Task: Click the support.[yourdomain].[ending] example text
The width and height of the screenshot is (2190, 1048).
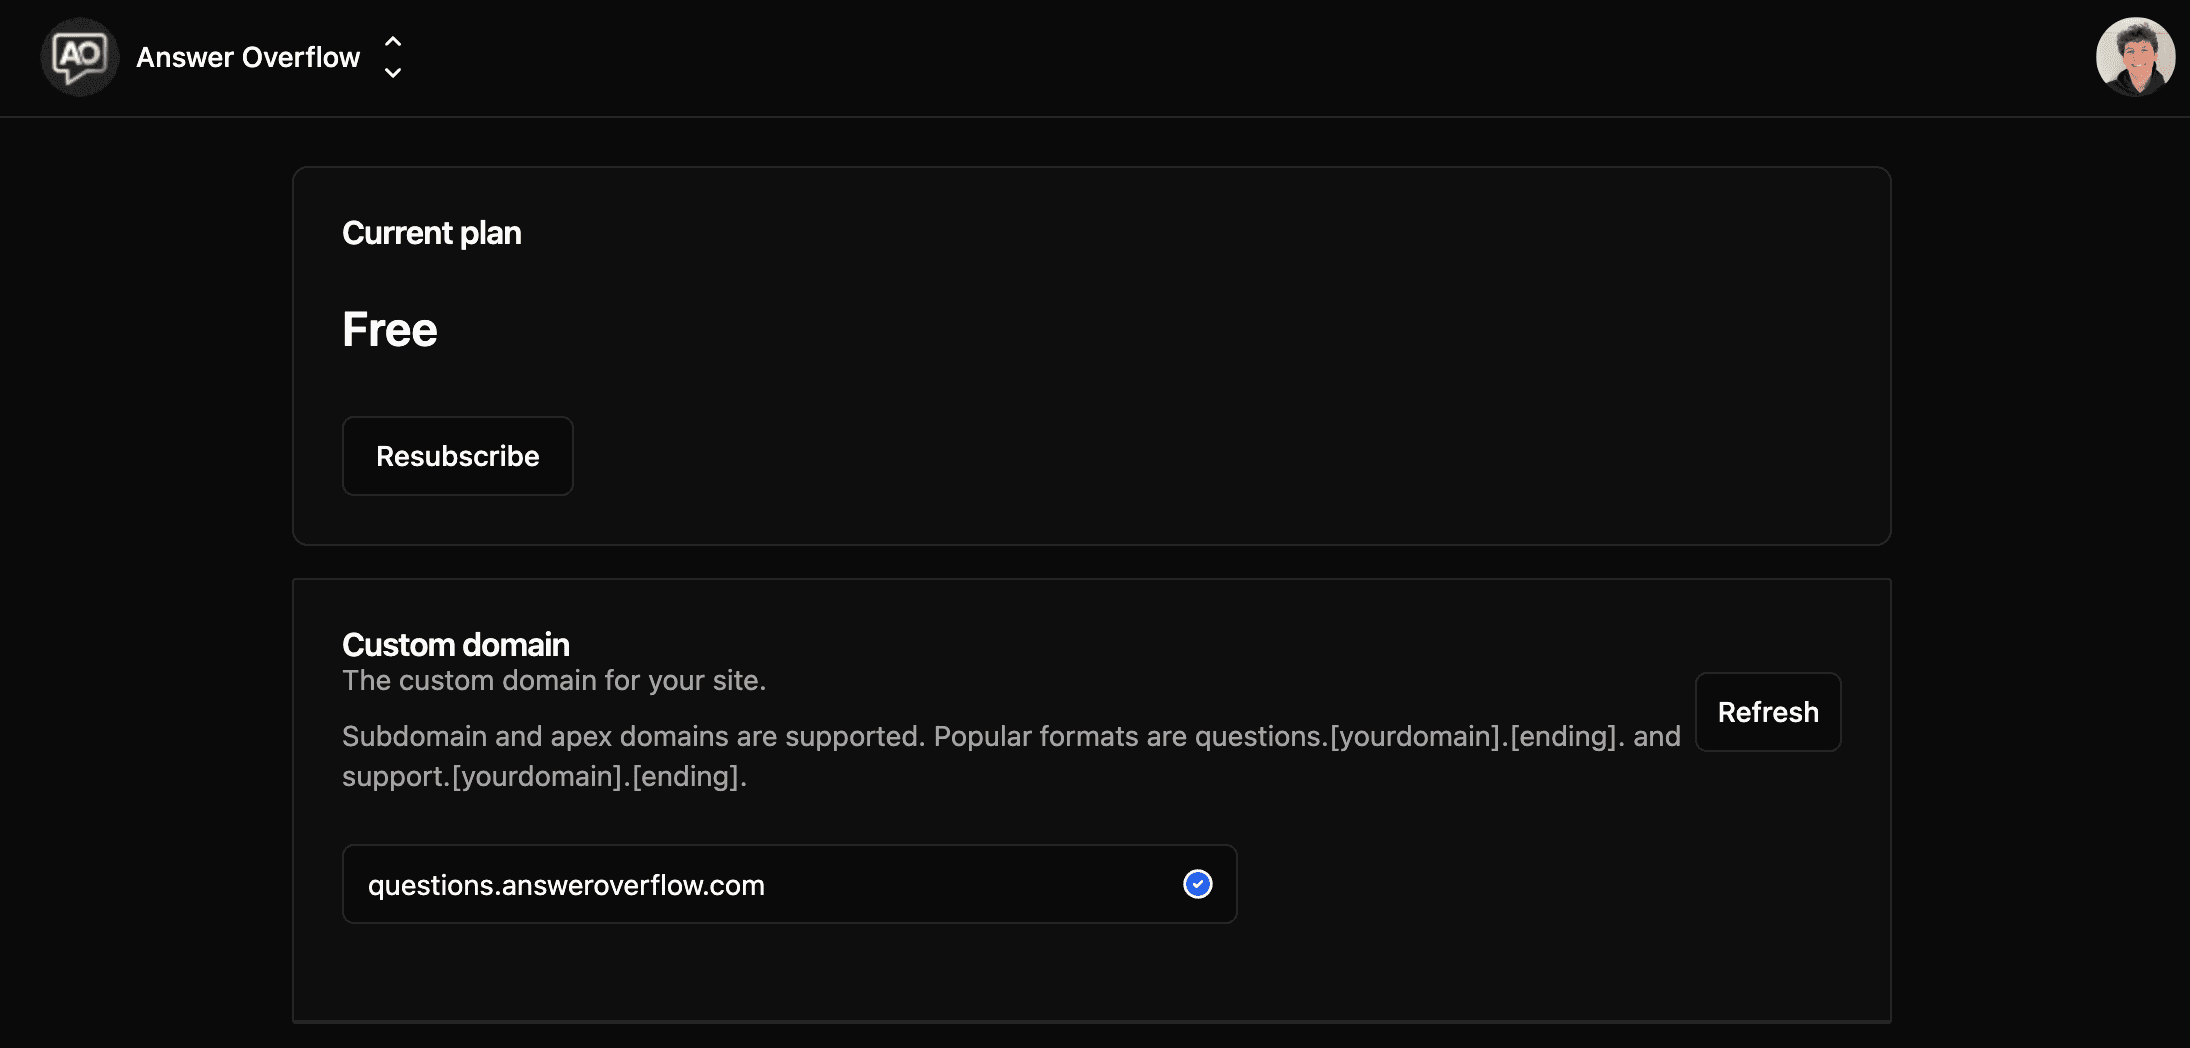Action: pyautogui.click(x=543, y=777)
